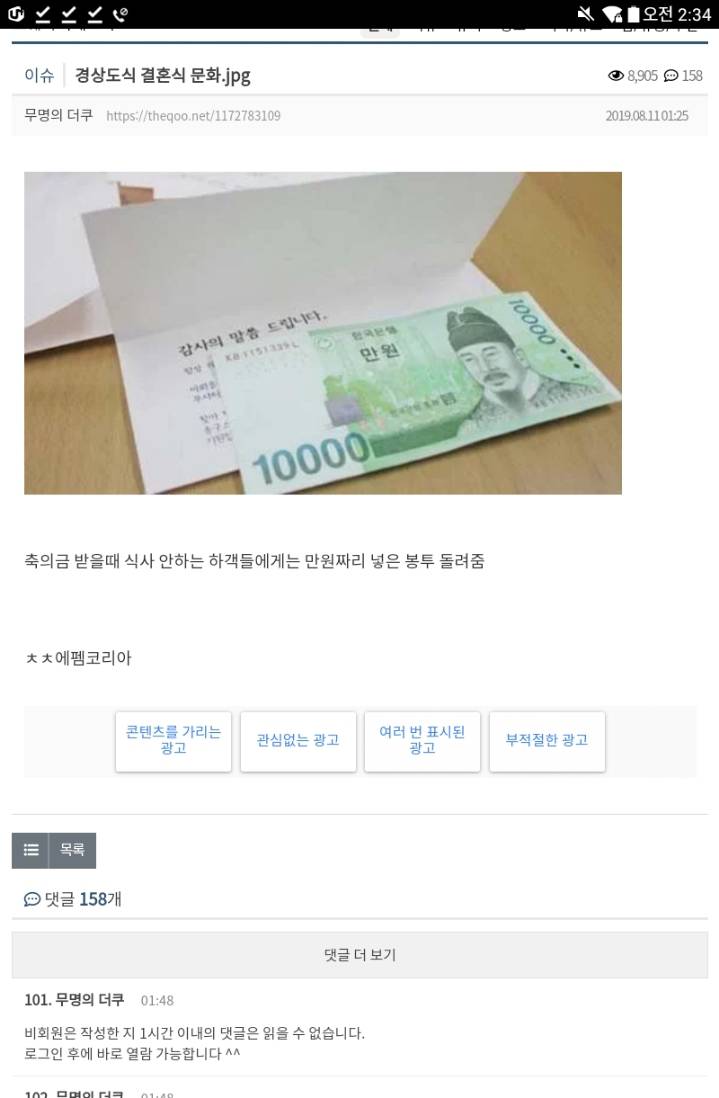The height and width of the screenshot is (1098, 719).
Task: Tap the speech bubble icon beside 댓글 158개
Action: (32, 899)
